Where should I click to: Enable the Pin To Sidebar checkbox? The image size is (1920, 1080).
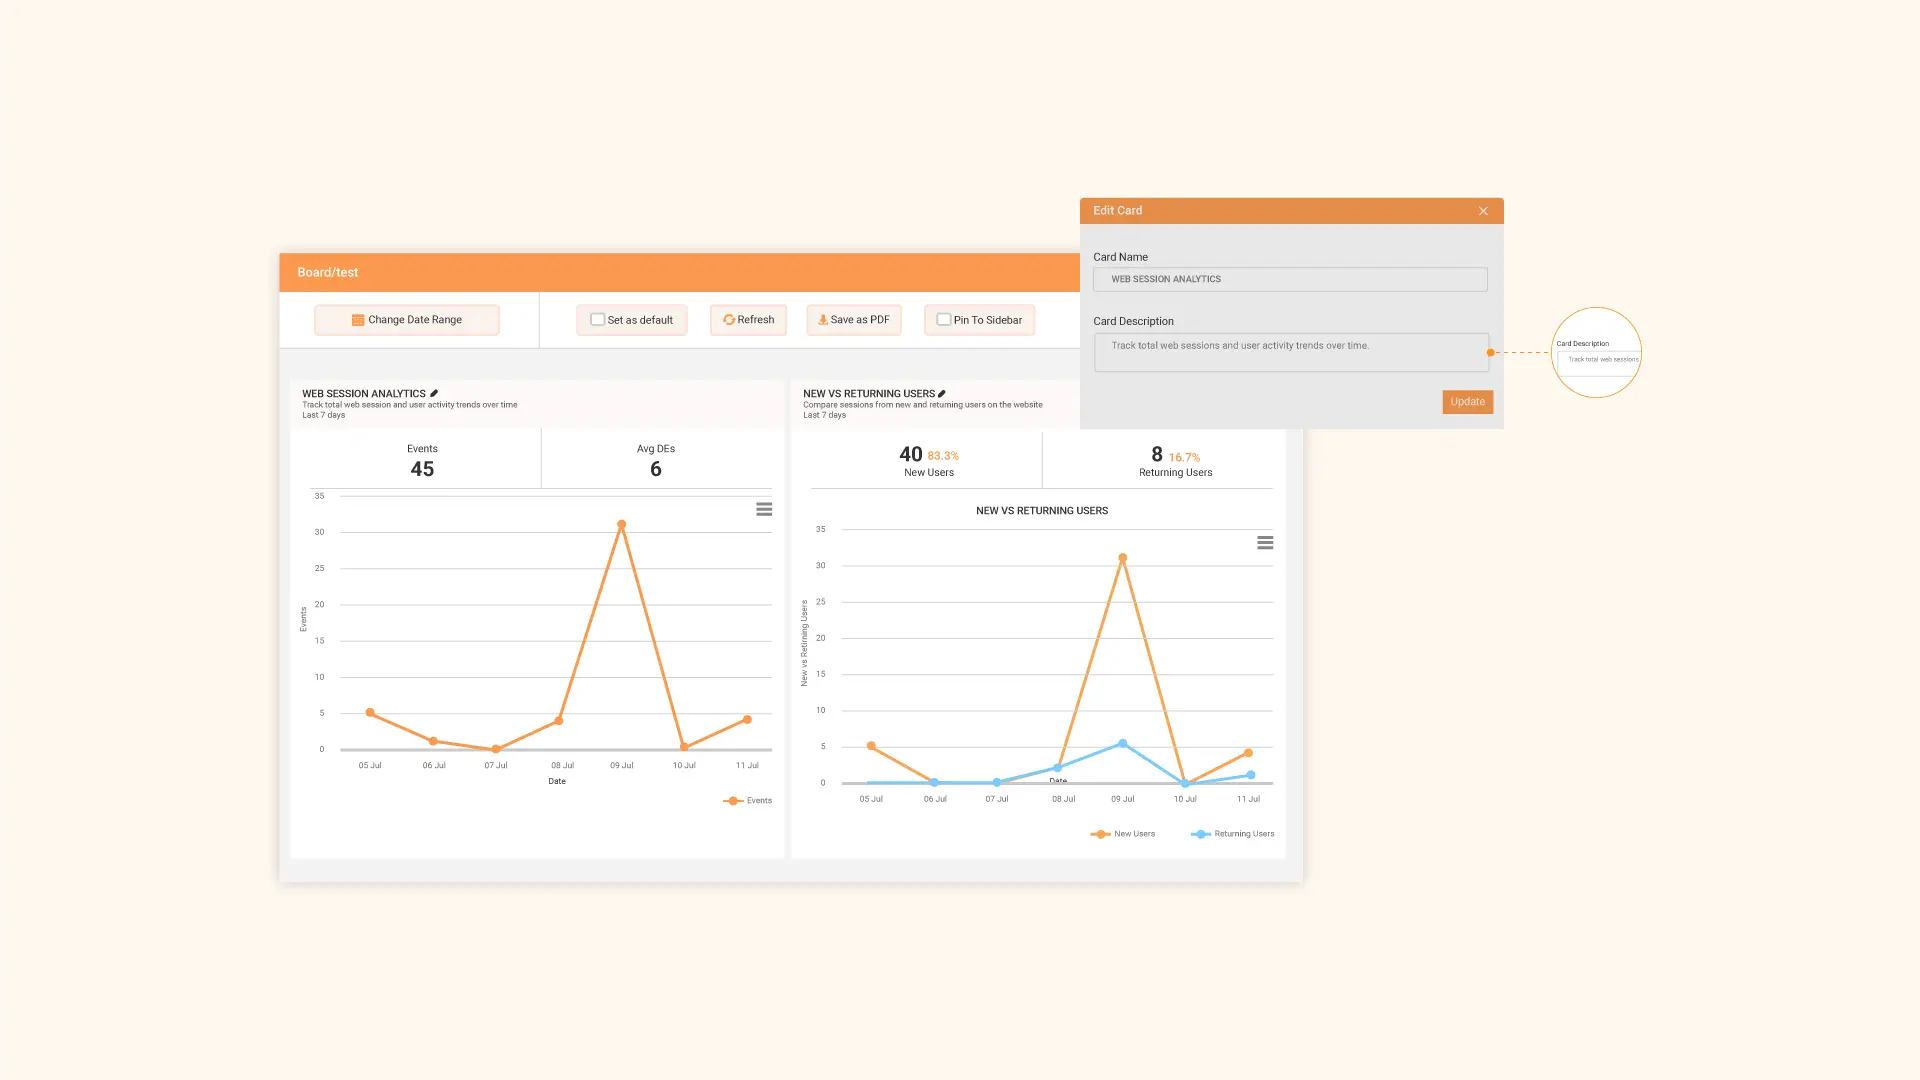pyautogui.click(x=943, y=320)
